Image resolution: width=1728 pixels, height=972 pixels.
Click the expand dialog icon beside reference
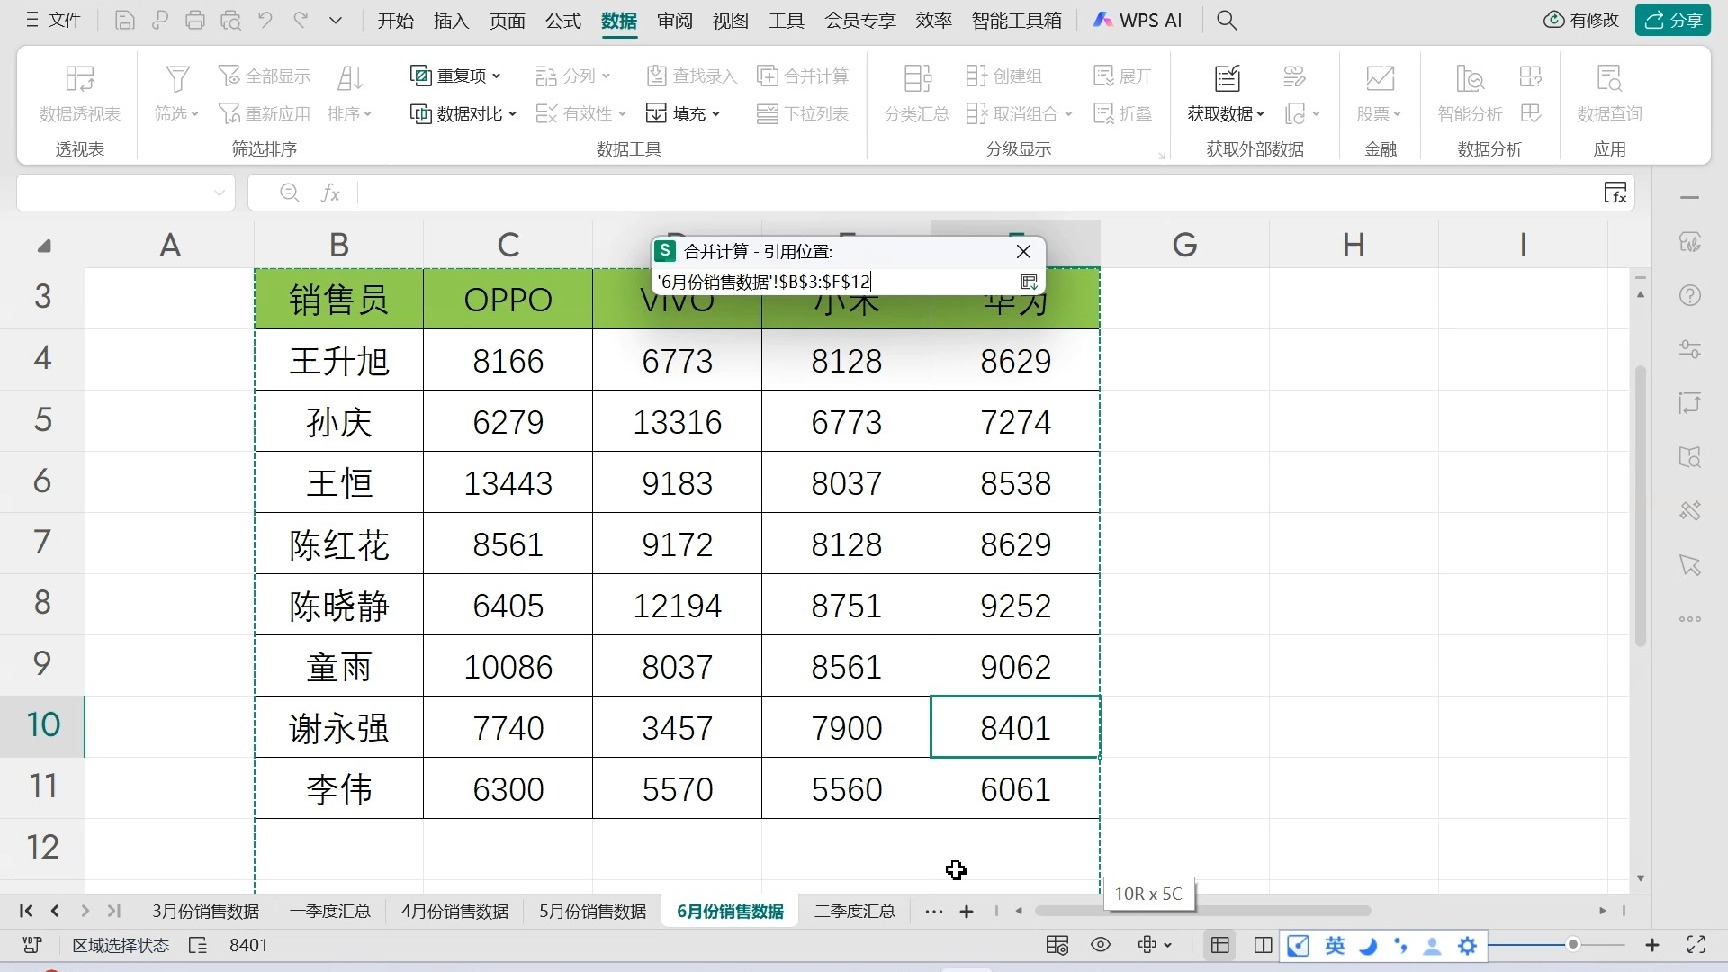1028,282
